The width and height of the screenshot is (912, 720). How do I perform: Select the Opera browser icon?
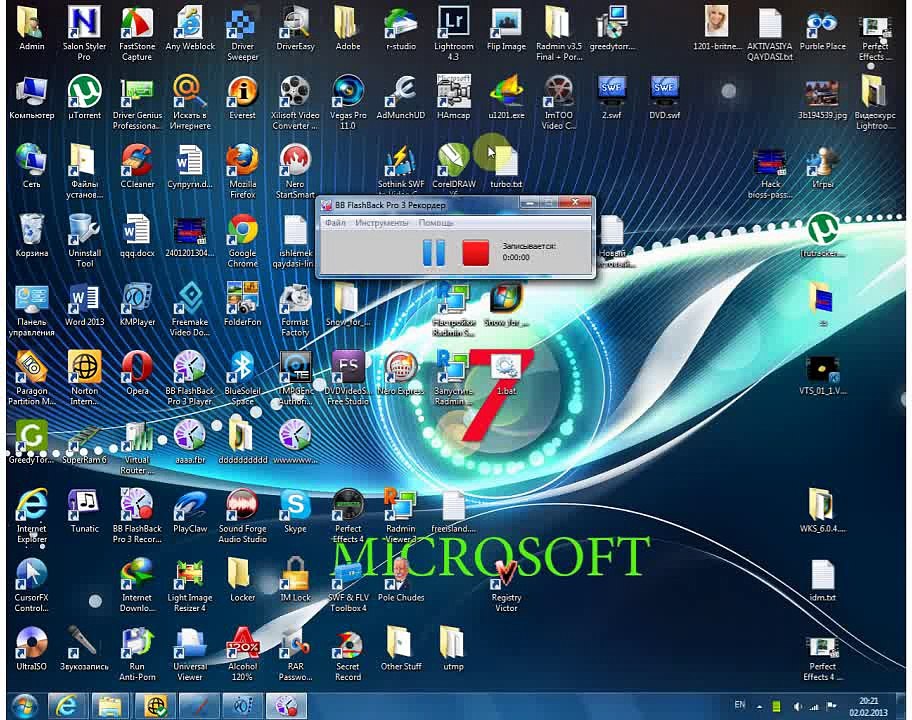pos(137,373)
